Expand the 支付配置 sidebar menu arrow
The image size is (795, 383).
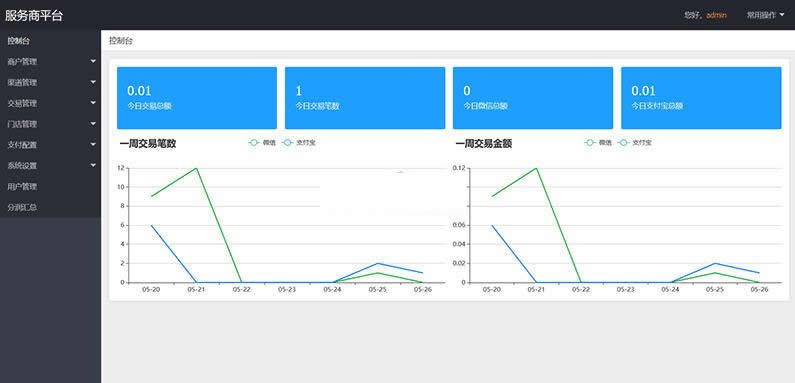coord(93,144)
